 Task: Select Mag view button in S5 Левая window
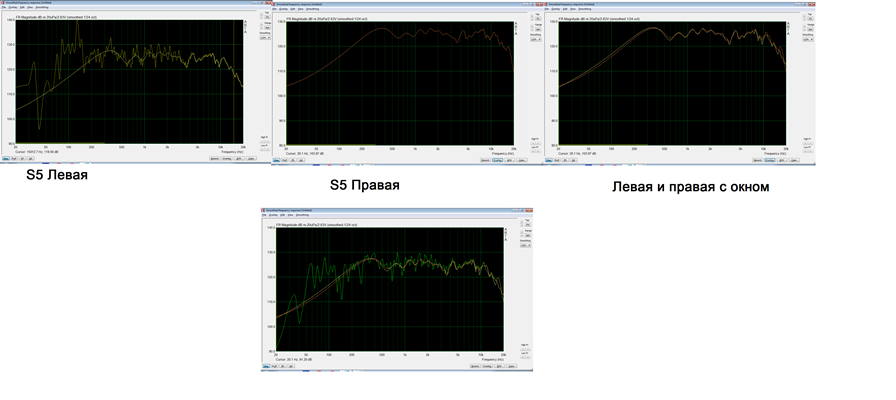[x=5, y=158]
